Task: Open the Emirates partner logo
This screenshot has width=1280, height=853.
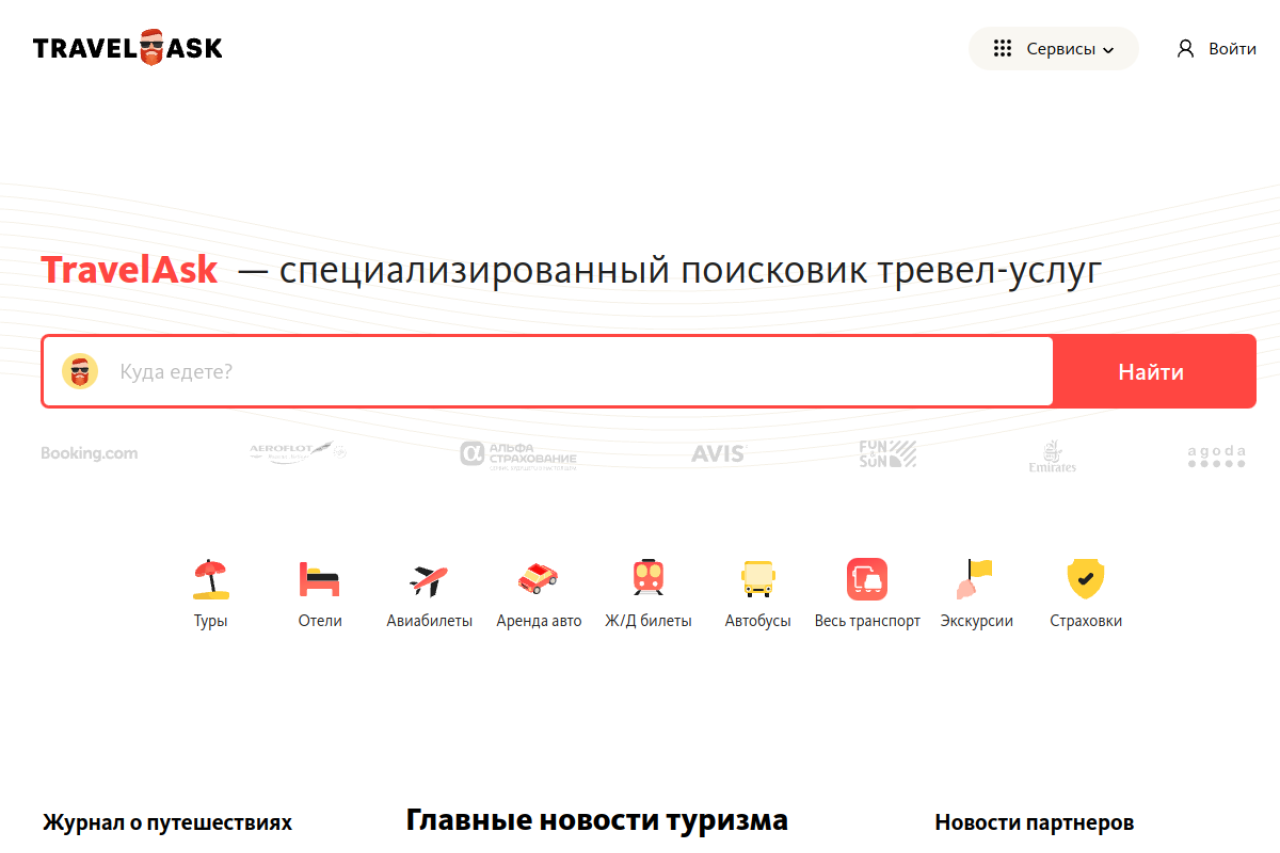Action: 1052,457
